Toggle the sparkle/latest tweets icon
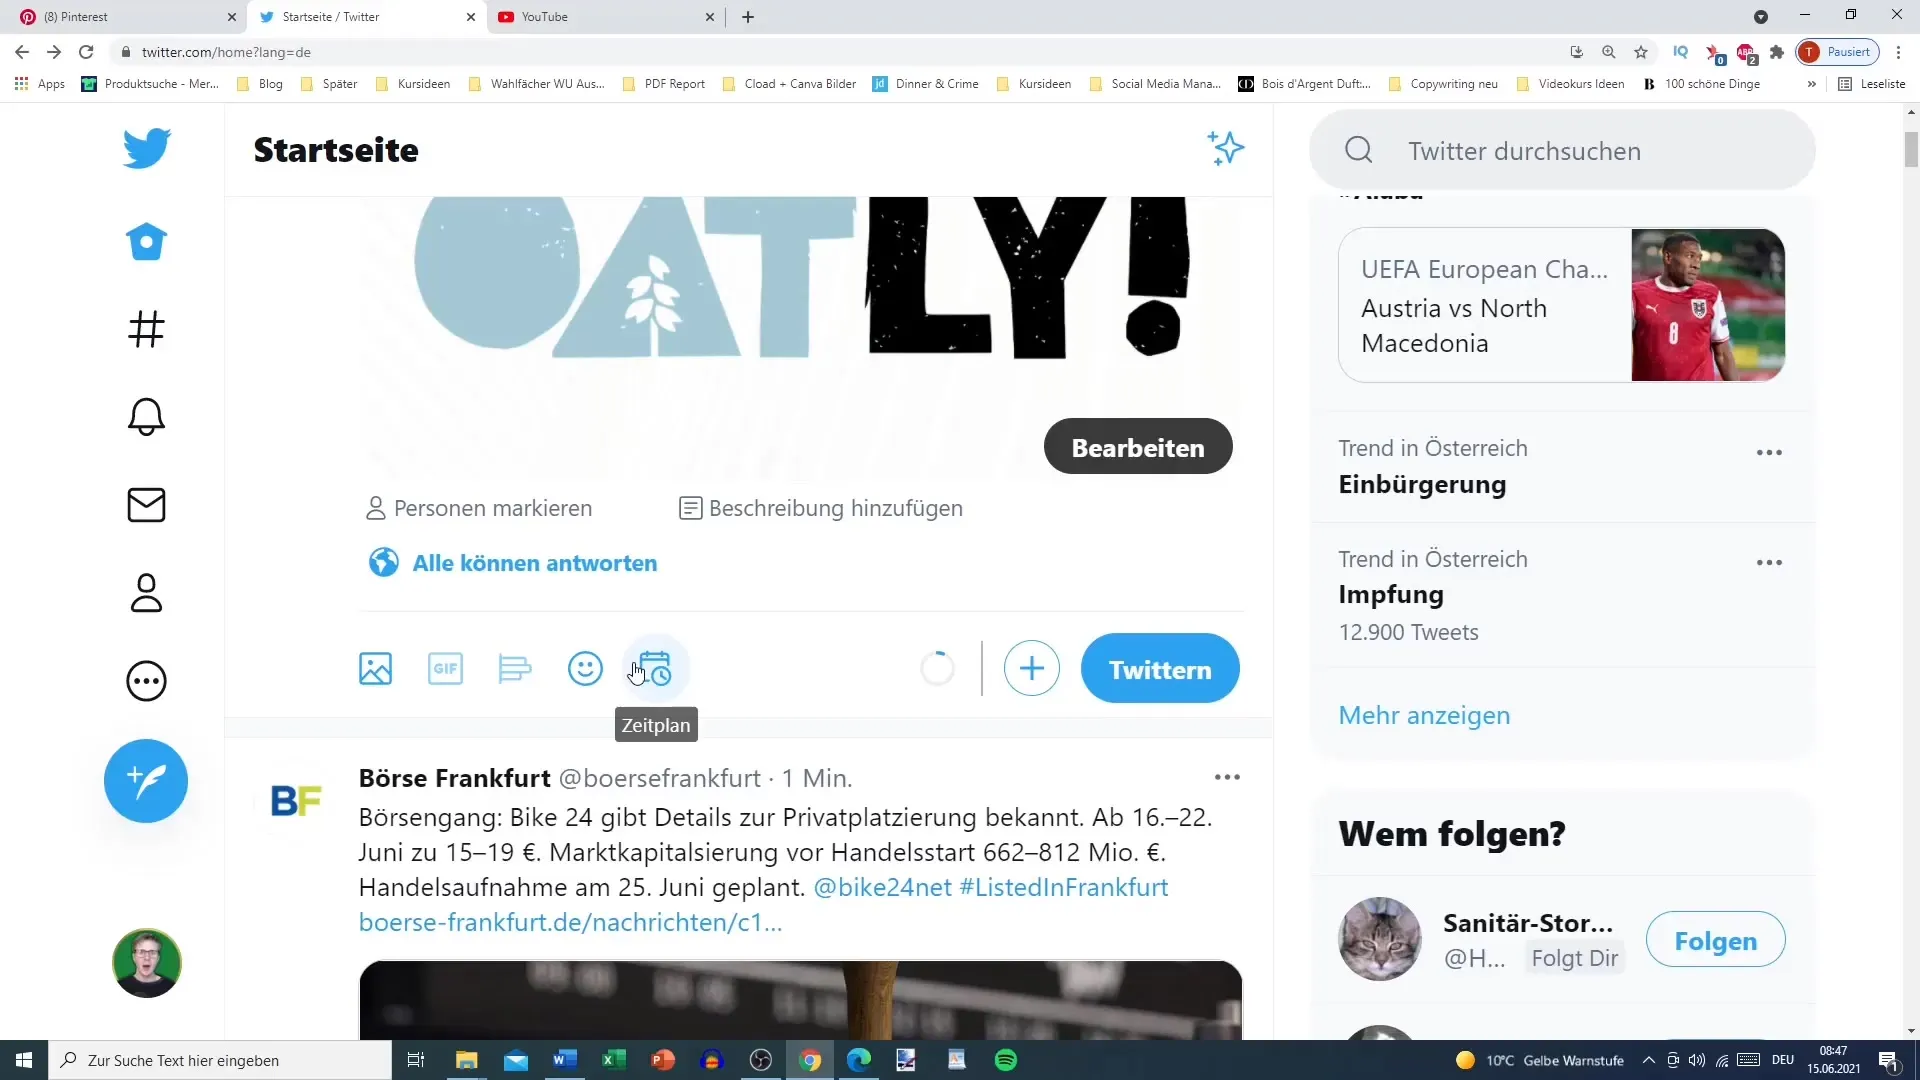 pos(1224,149)
